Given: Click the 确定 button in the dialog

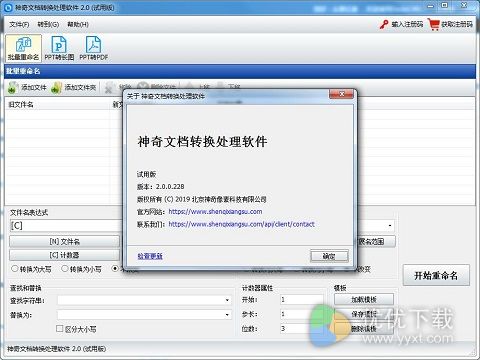Looking at the screenshot, I should [329, 256].
